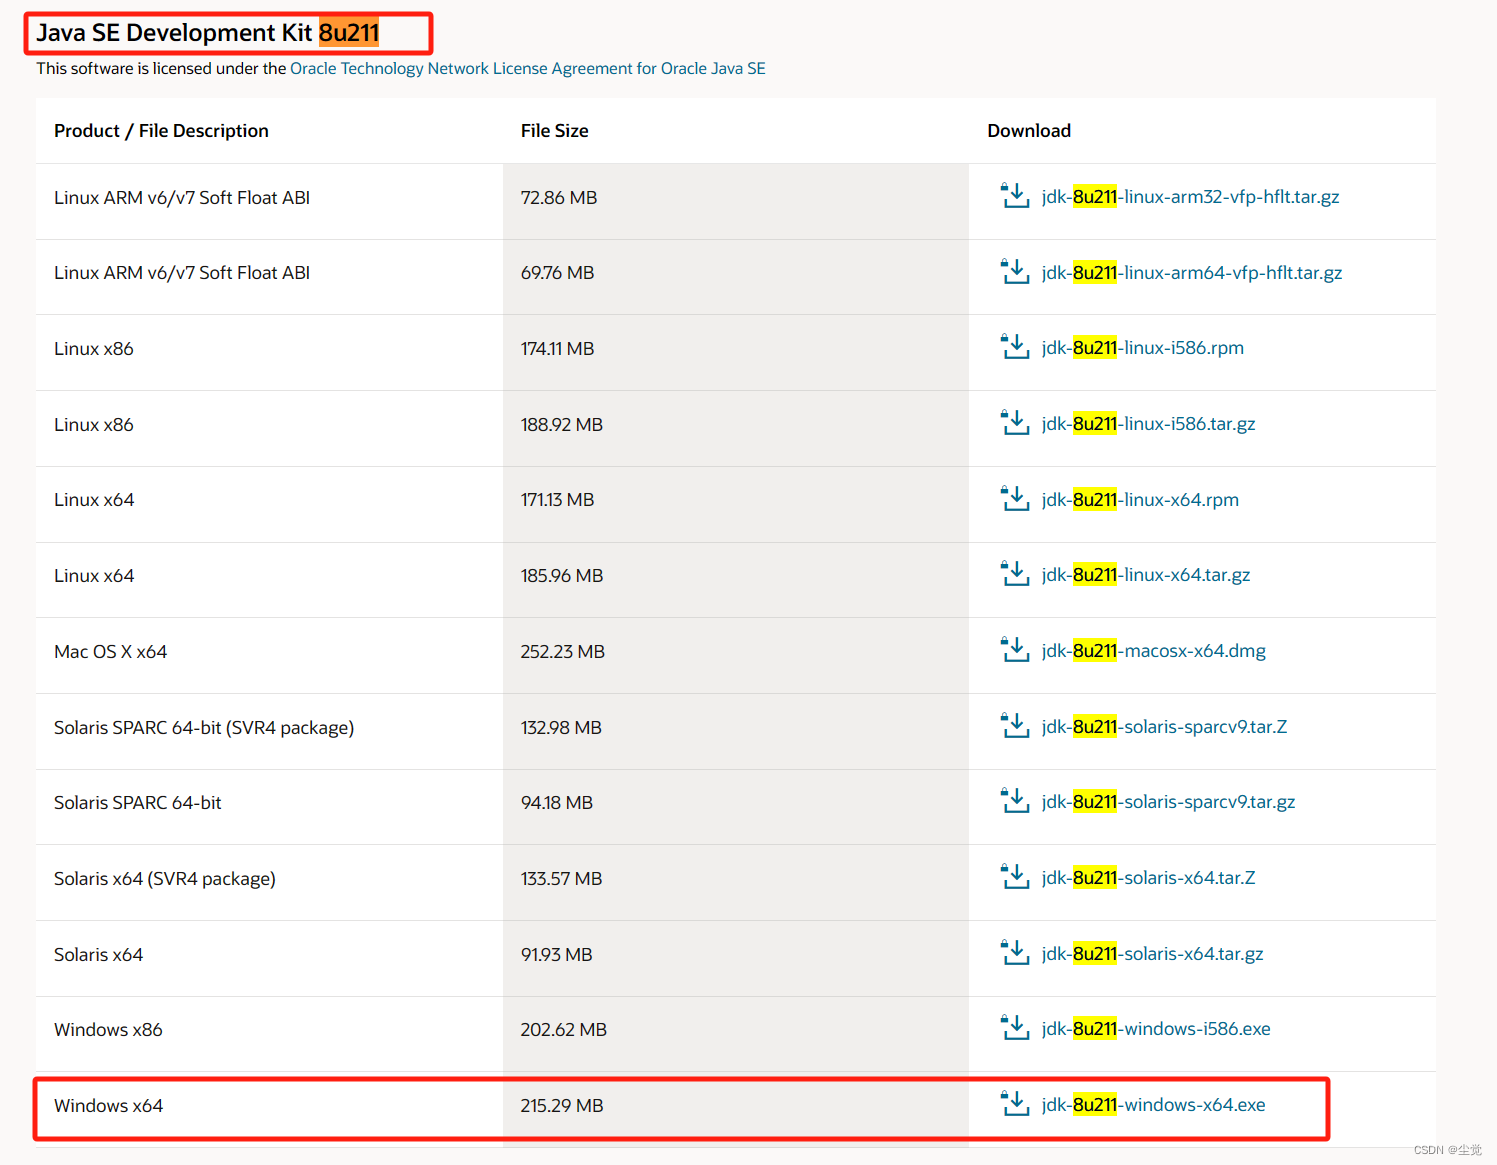Click download icon for linux-arm64-vfp-hflt.tar.gz
1497x1165 pixels.
pos(1015,272)
